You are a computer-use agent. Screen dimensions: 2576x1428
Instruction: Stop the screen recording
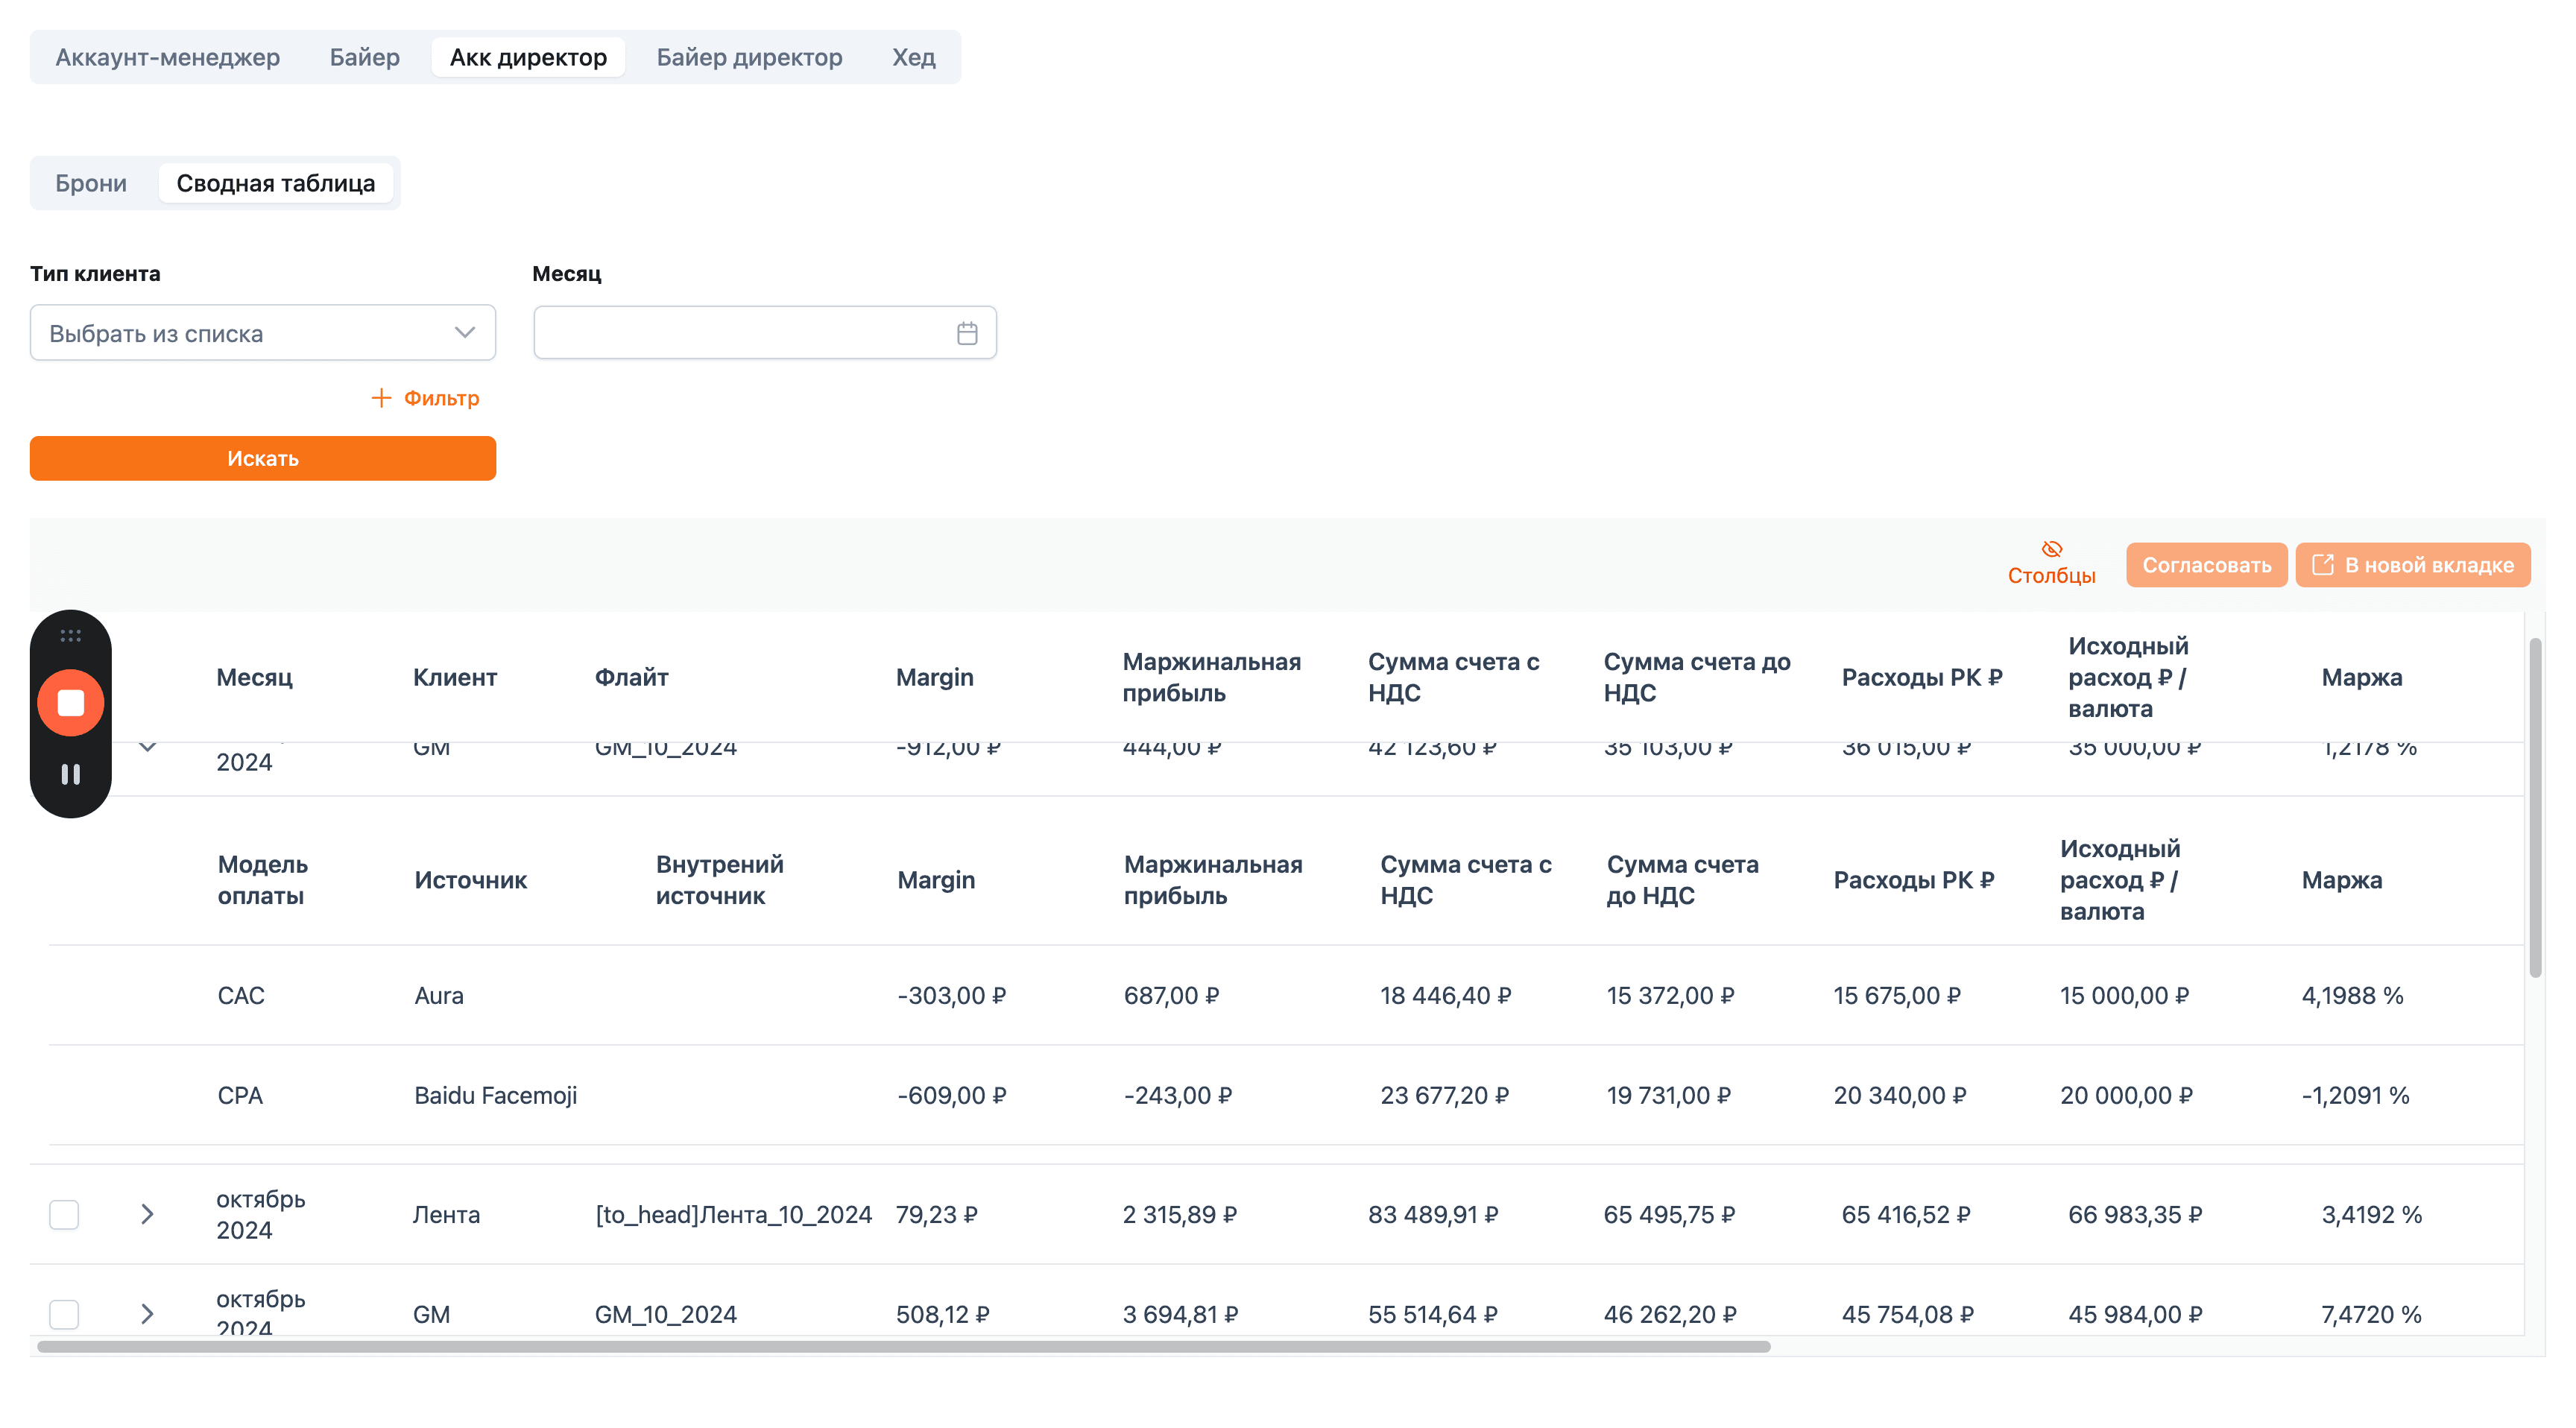point(70,703)
